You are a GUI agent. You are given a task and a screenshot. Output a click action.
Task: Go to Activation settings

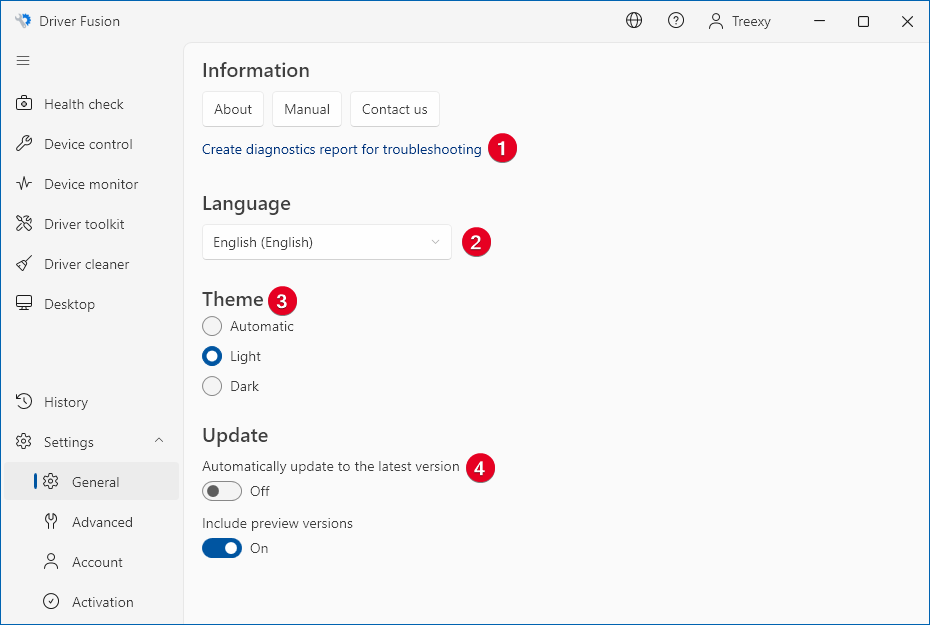[92, 602]
